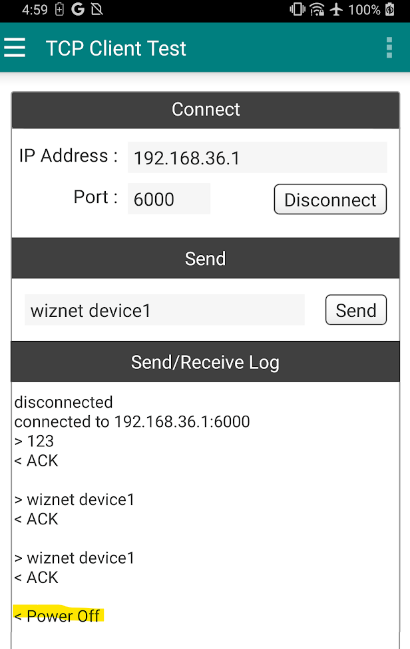
Task: Tap the Send section header bar
Action: (x=206, y=258)
